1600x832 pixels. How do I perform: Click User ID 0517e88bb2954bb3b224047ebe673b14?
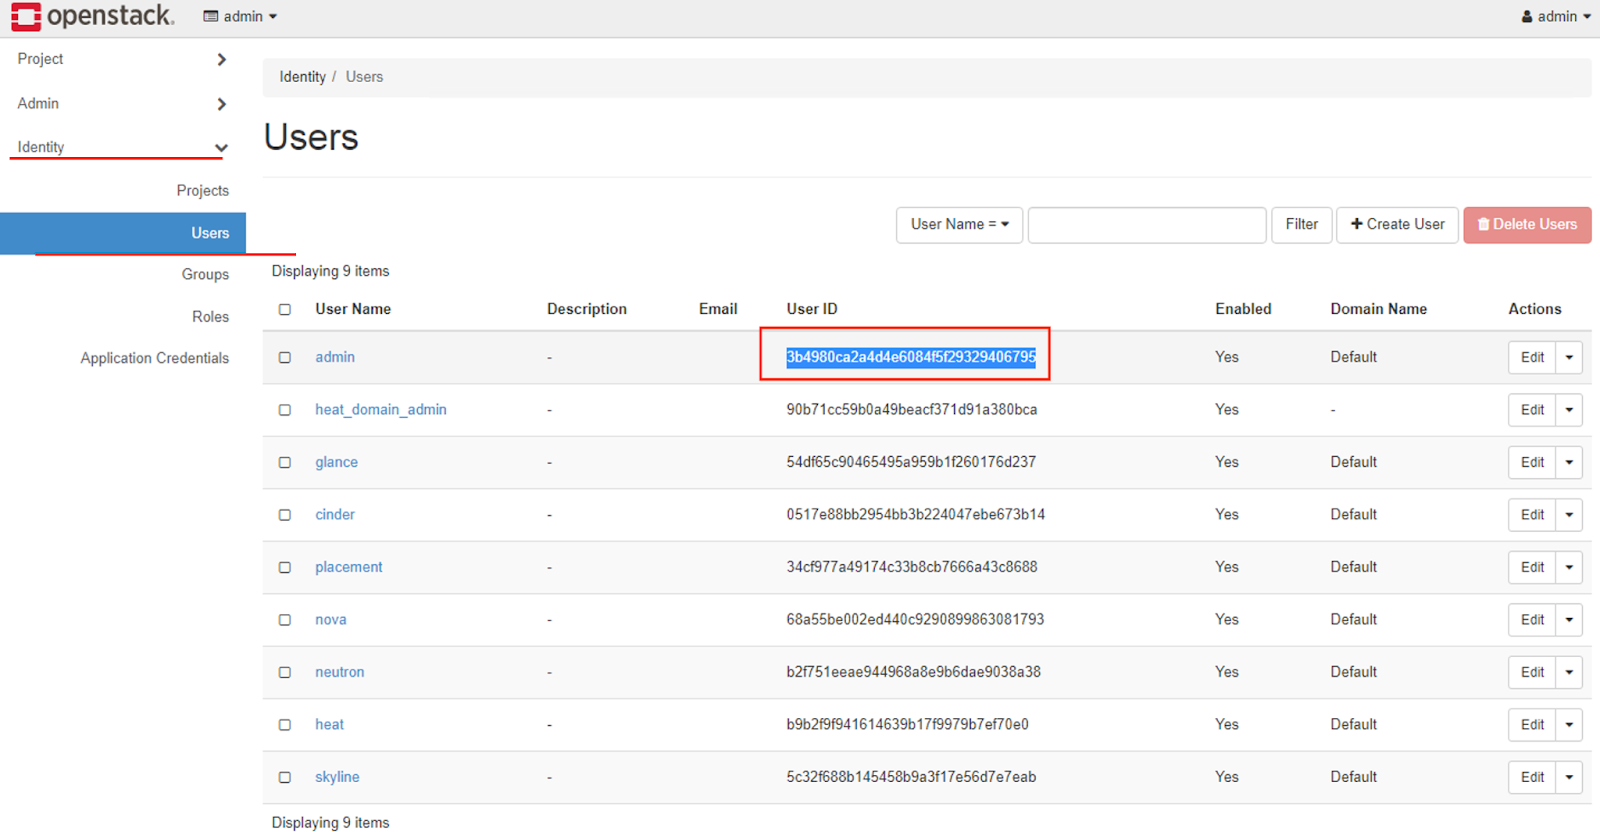tap(916, 514)
